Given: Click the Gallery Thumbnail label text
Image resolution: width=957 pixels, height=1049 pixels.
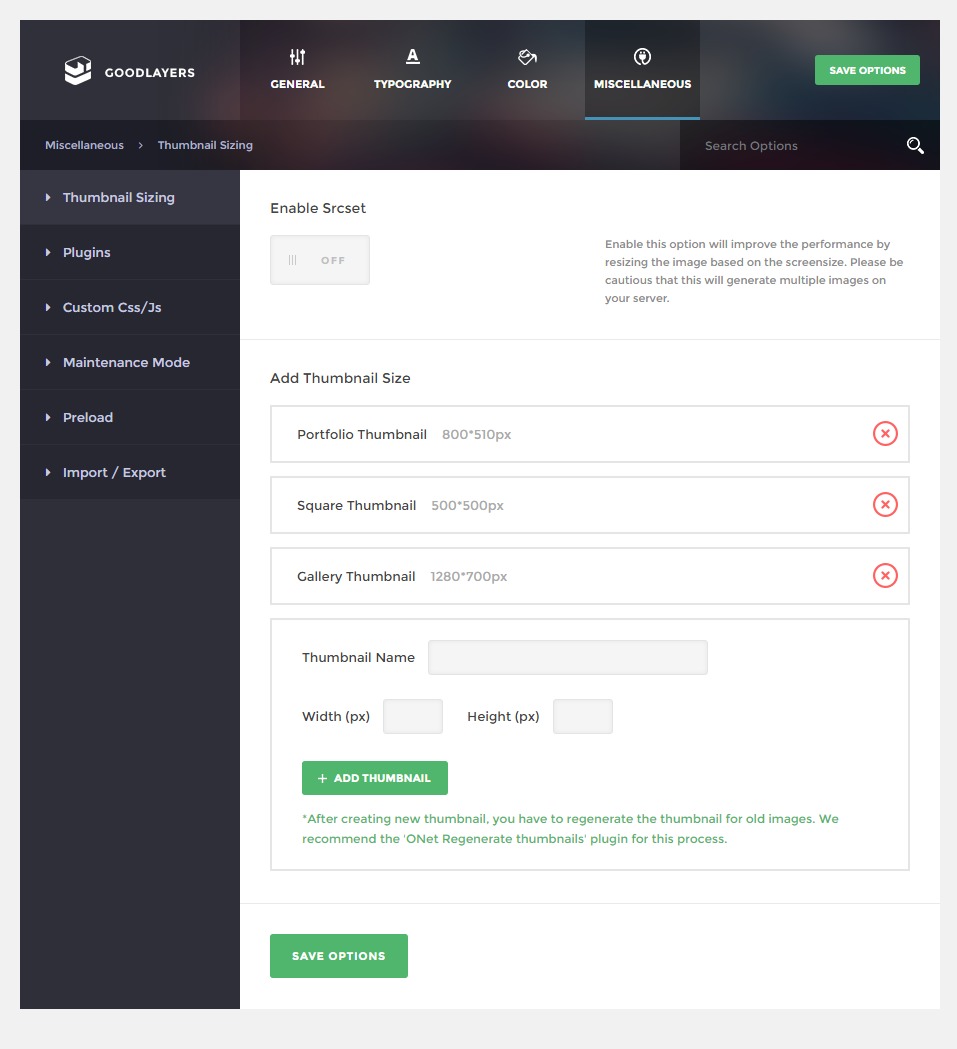Looking at the screenshot, I should click(356, 576).
